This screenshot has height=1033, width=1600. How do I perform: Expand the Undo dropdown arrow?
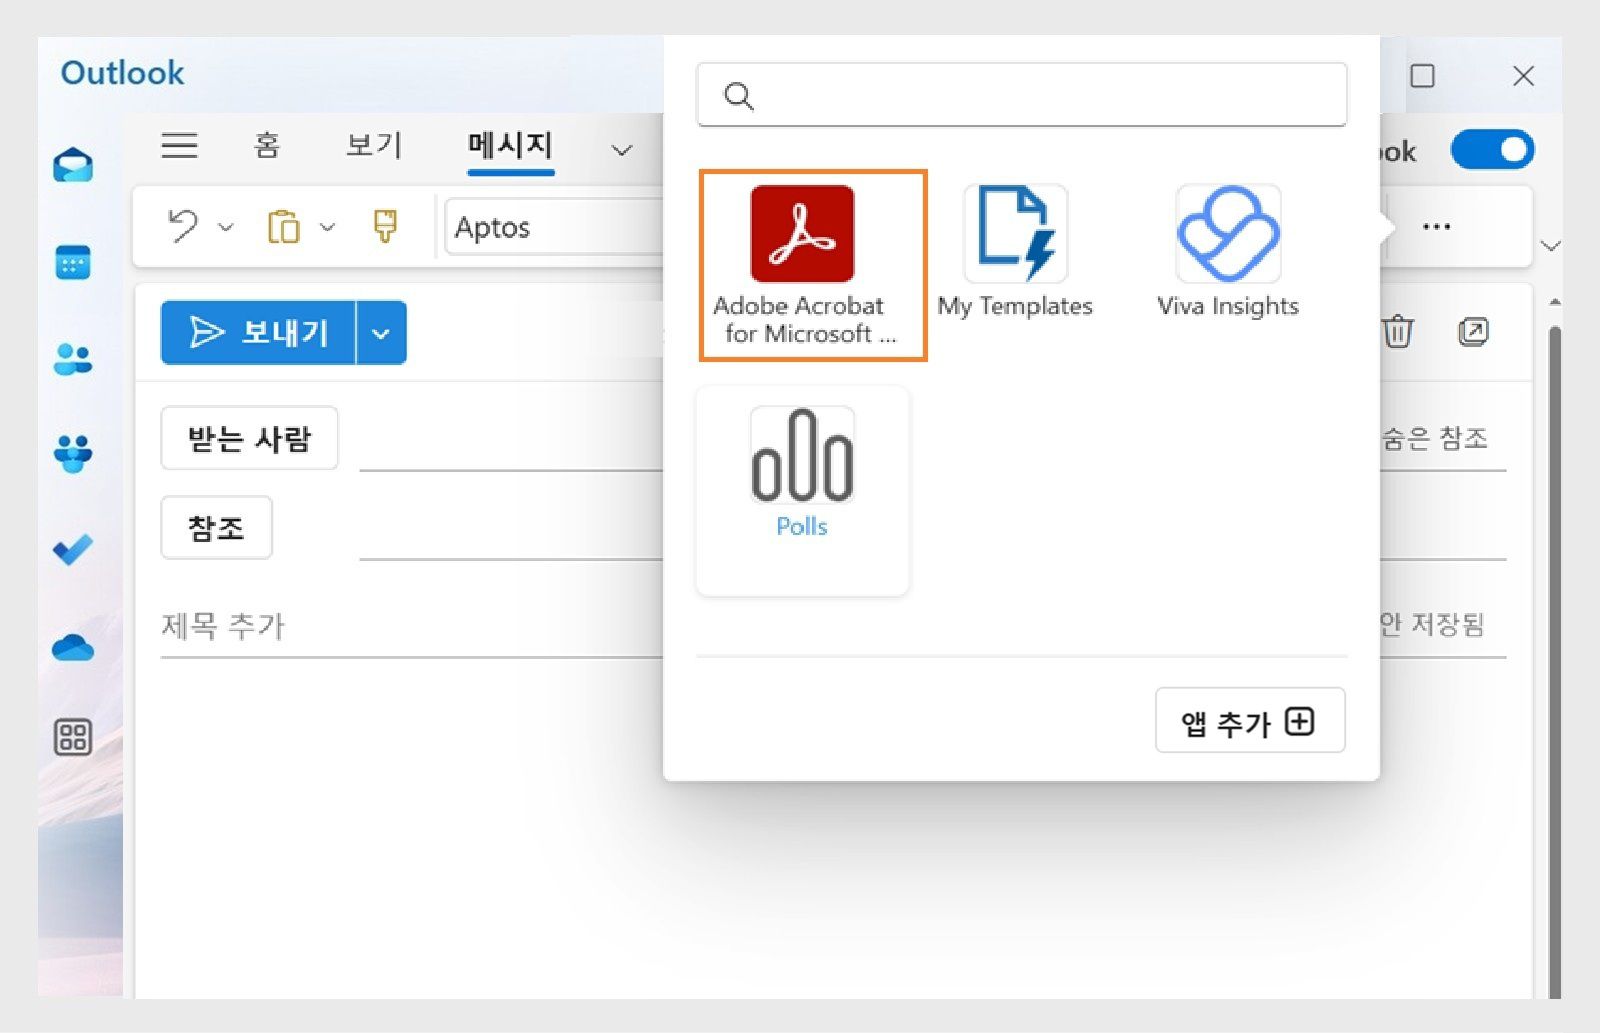(x=225, y=227)
